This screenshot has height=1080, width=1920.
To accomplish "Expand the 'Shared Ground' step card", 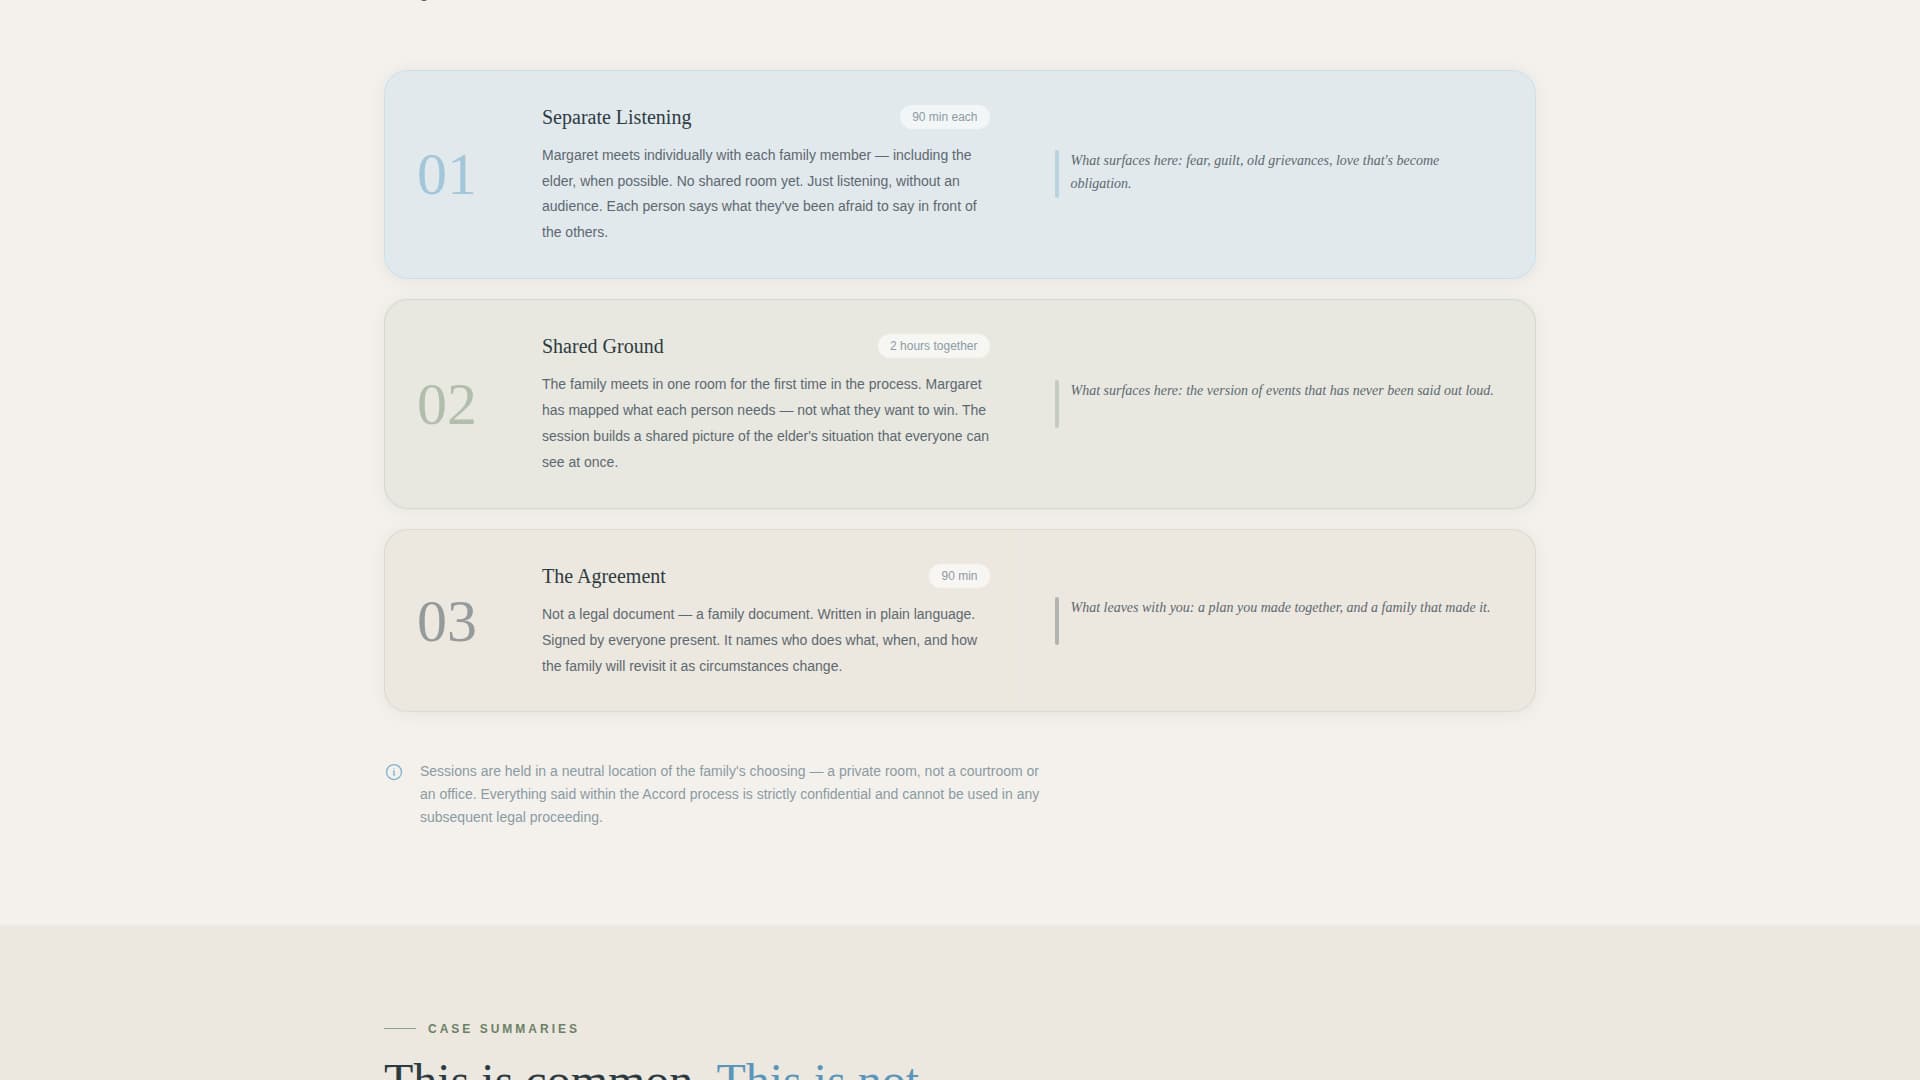I will 960,403.
